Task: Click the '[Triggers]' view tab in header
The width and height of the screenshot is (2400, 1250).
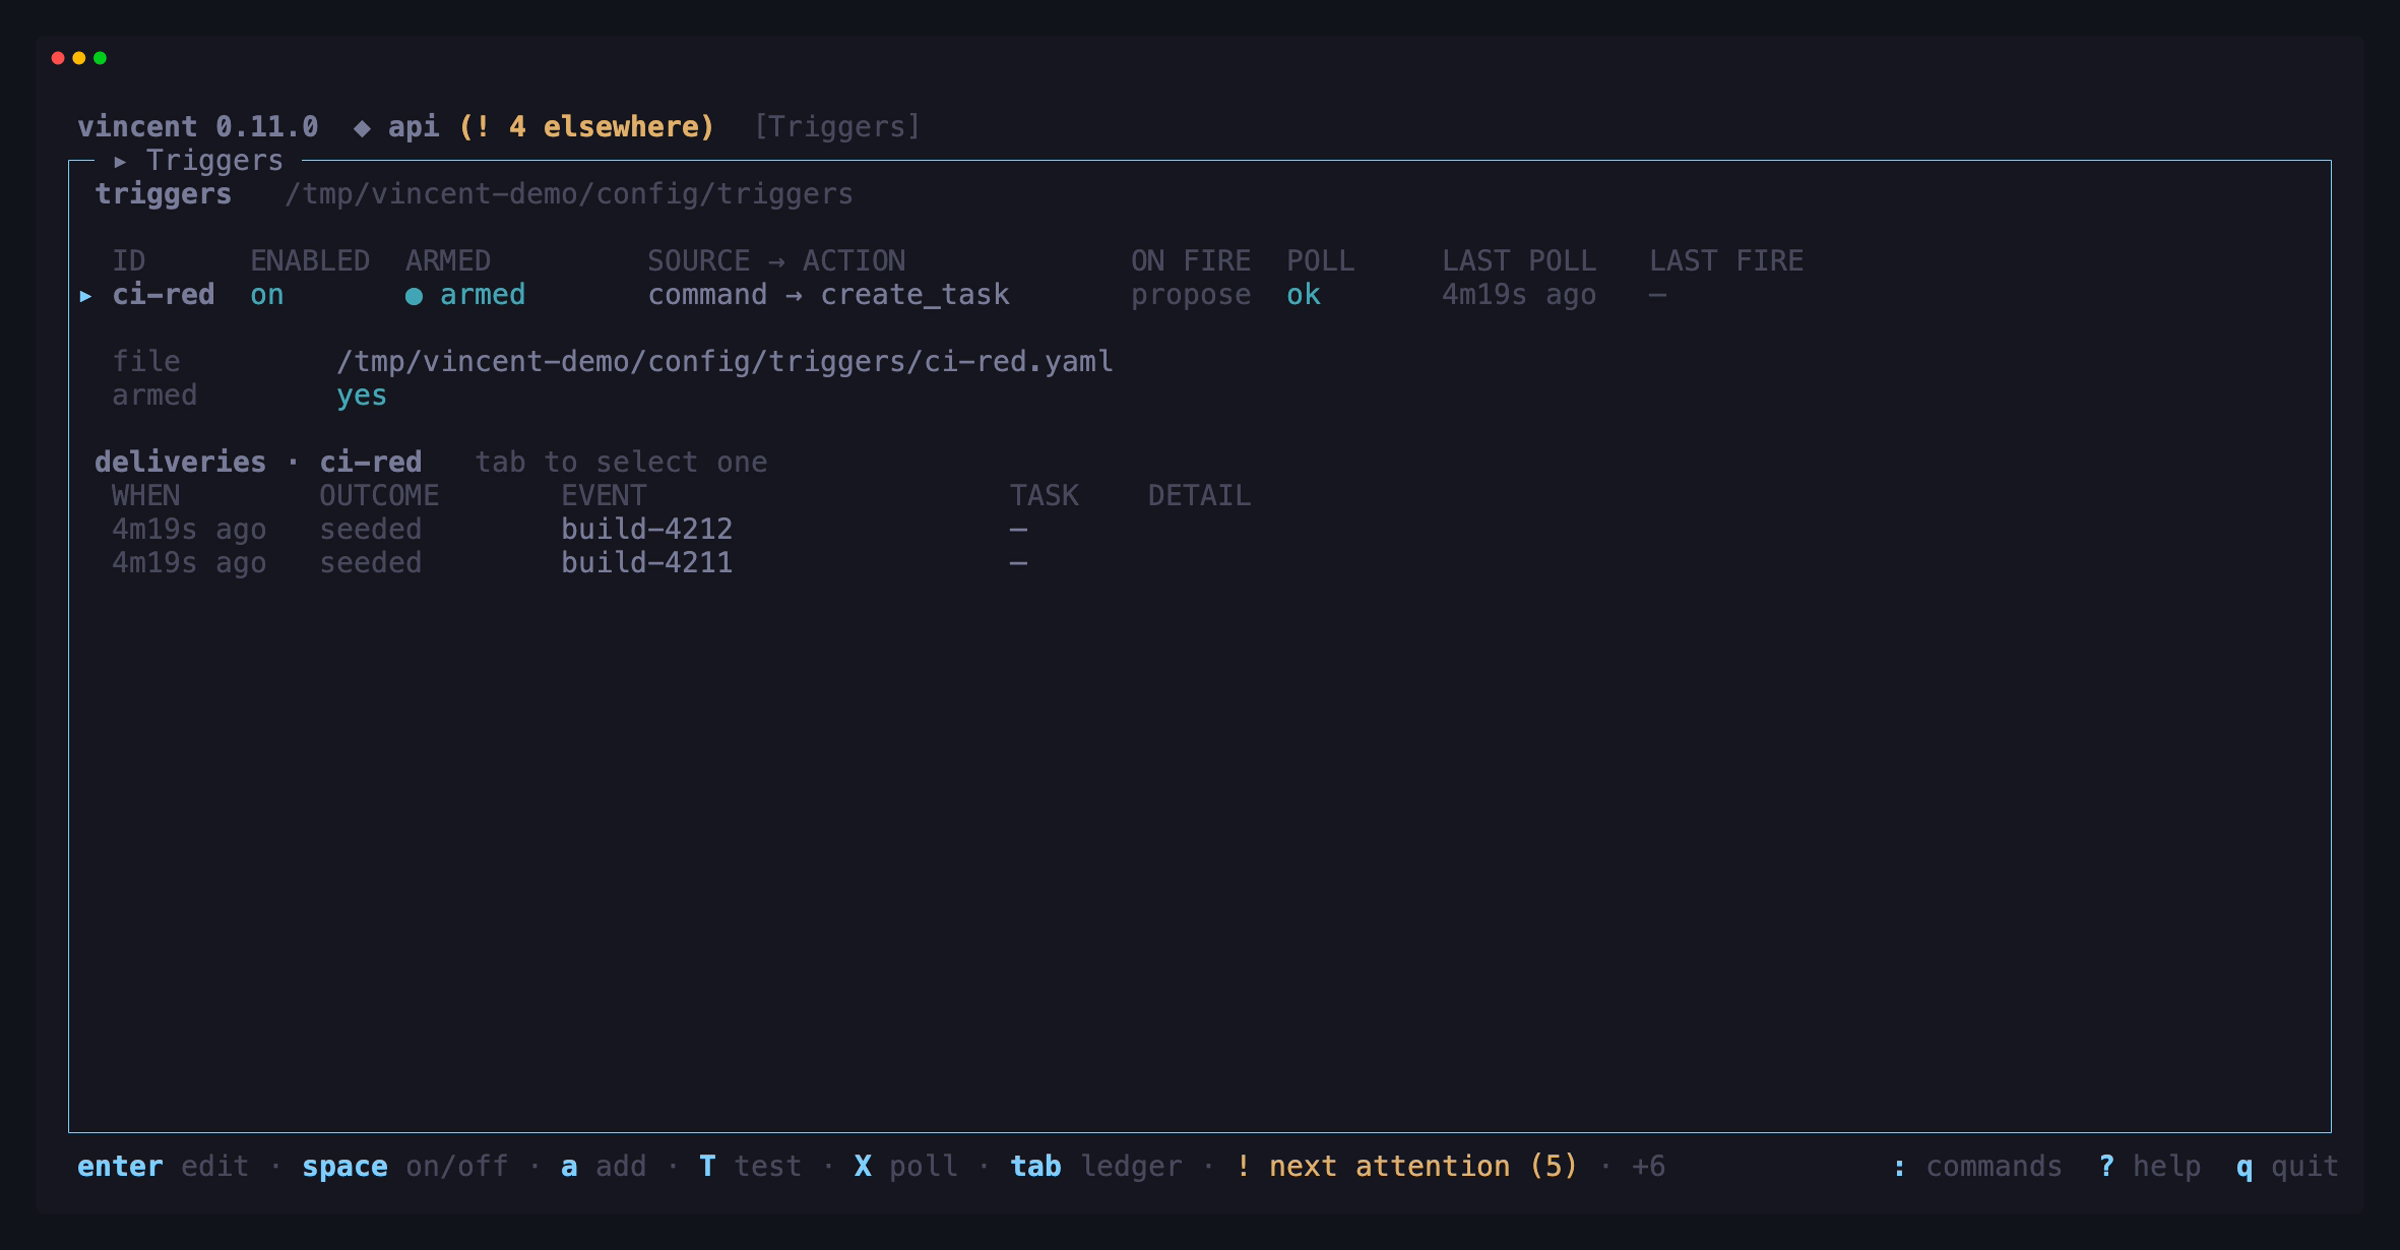Action: coord(836,127)
